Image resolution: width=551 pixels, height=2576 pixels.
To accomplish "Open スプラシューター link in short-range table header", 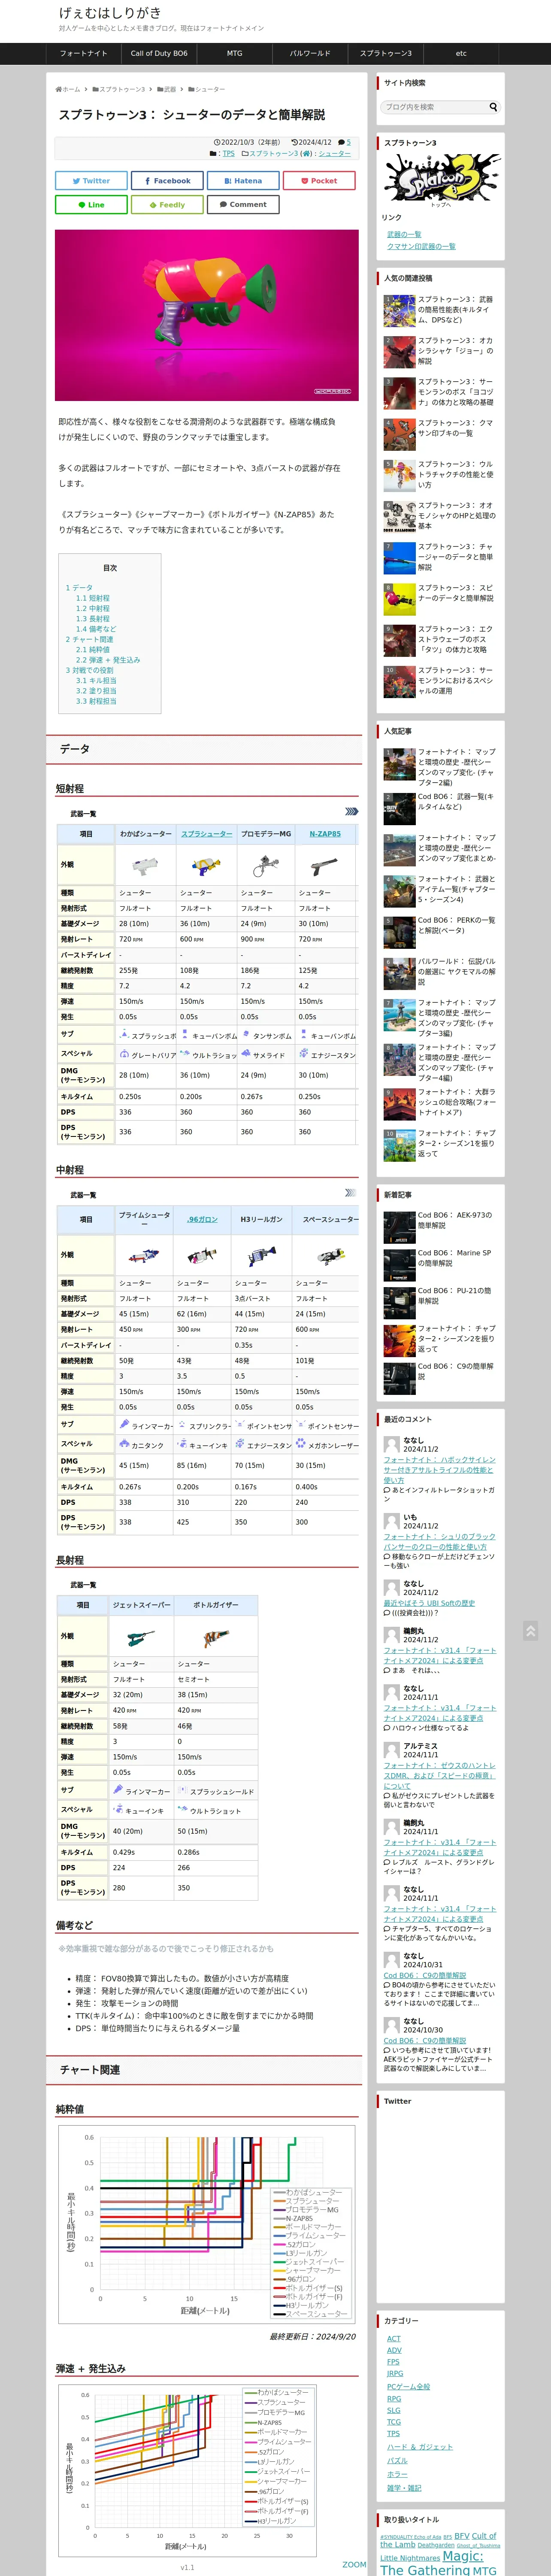I will [x=206, y=834].
